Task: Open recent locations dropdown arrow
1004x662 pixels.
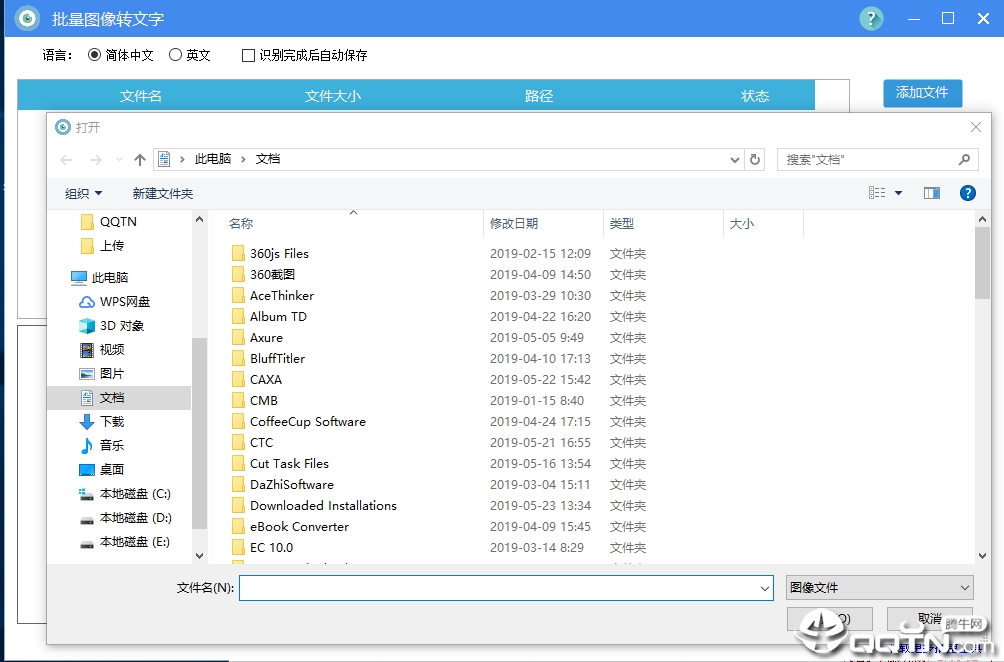Action: (119, 160)
